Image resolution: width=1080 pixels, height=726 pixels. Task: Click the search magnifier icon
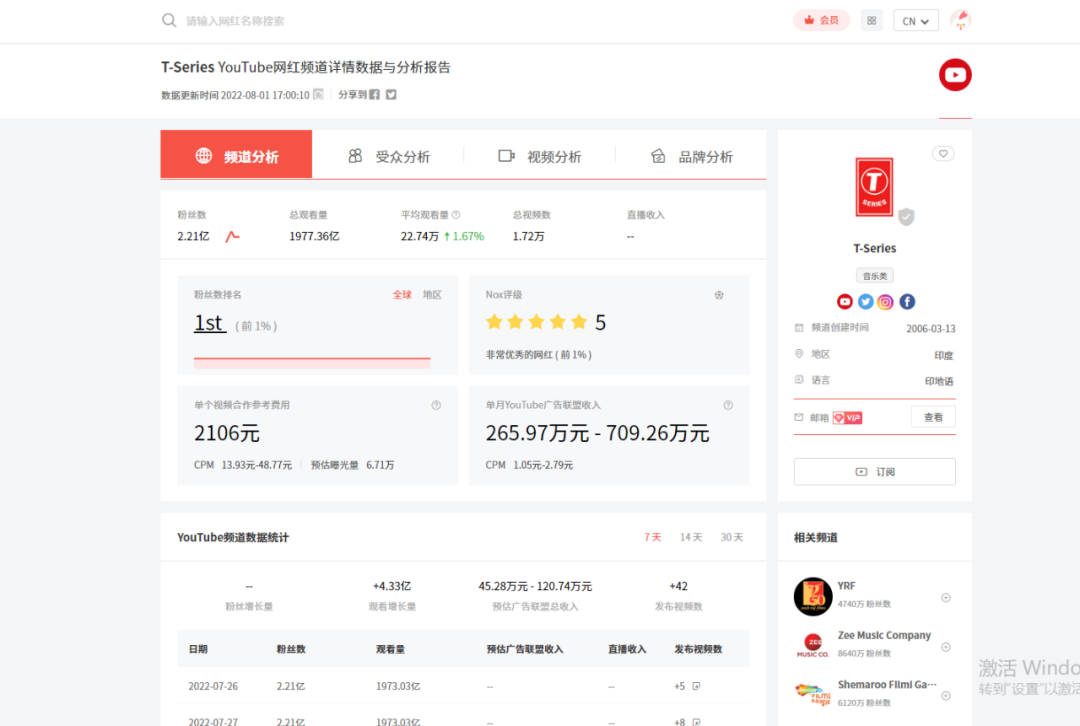169,21
